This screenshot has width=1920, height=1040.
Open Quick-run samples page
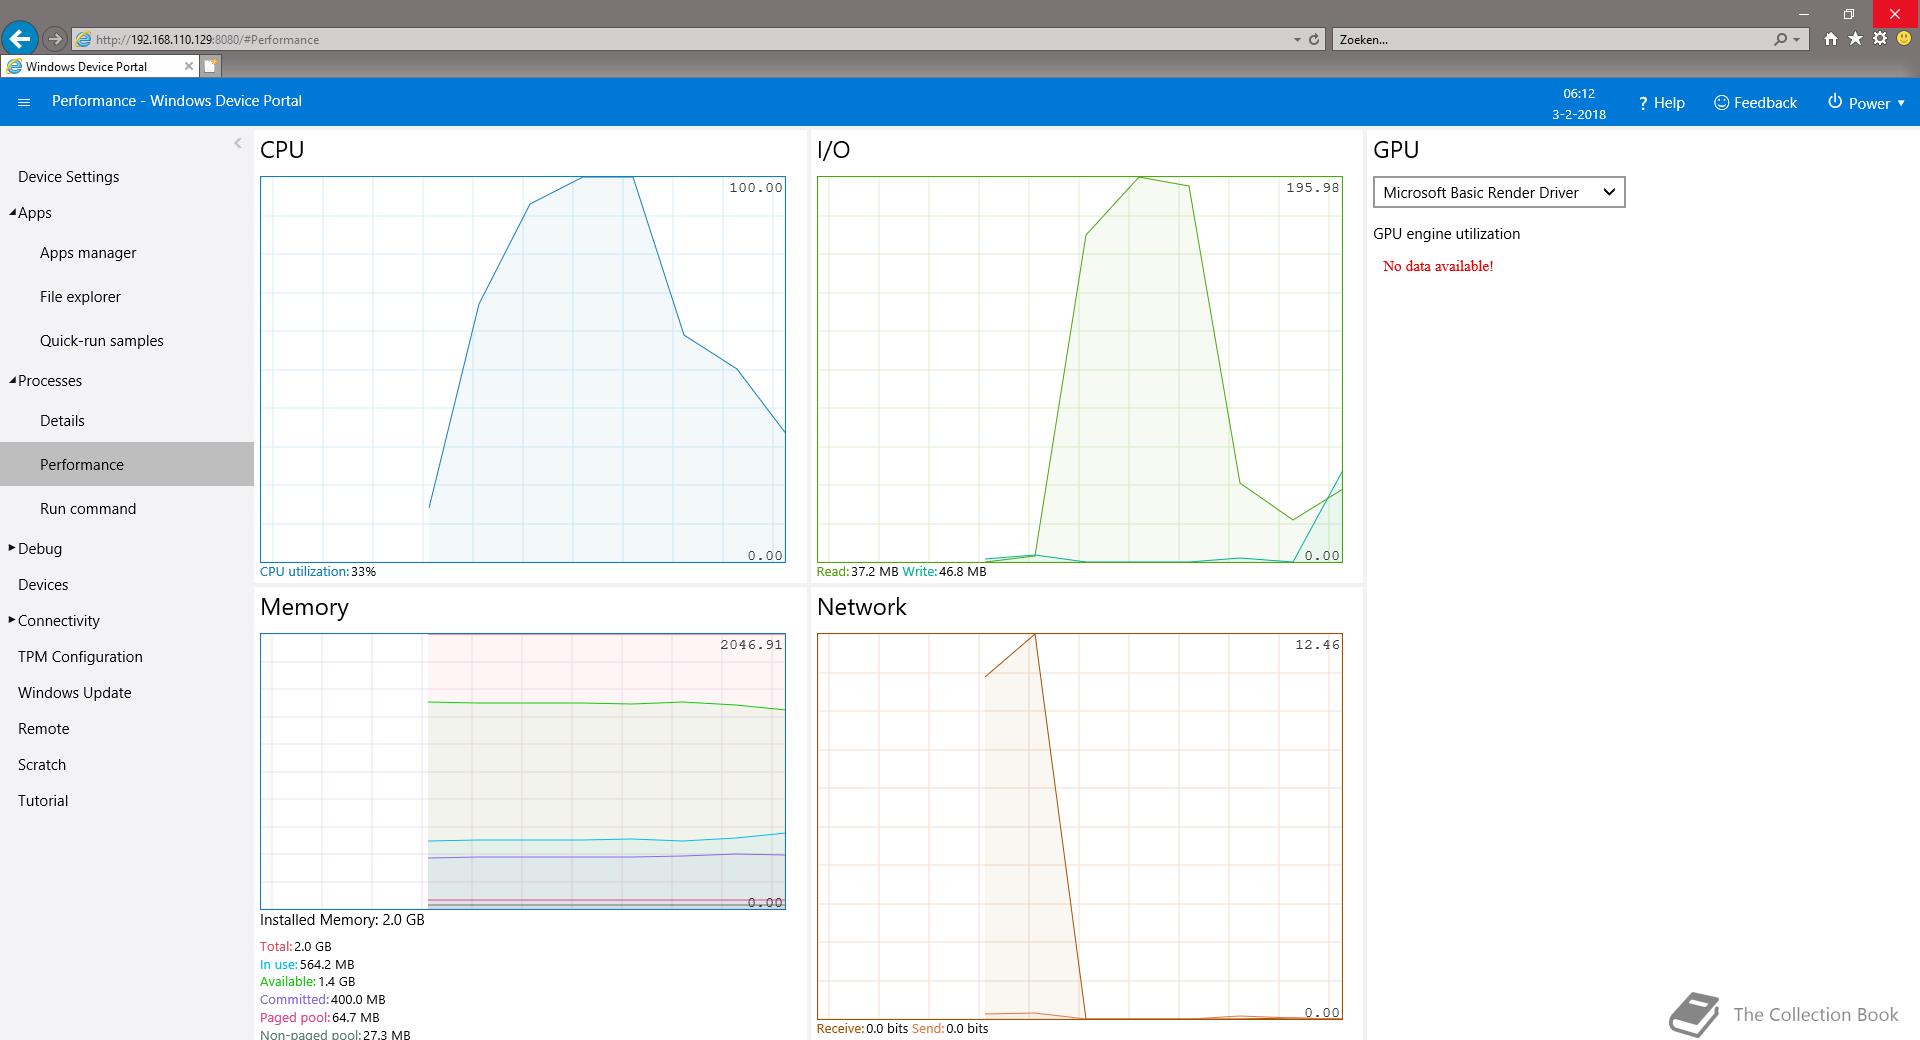click(x=102, y=341)
